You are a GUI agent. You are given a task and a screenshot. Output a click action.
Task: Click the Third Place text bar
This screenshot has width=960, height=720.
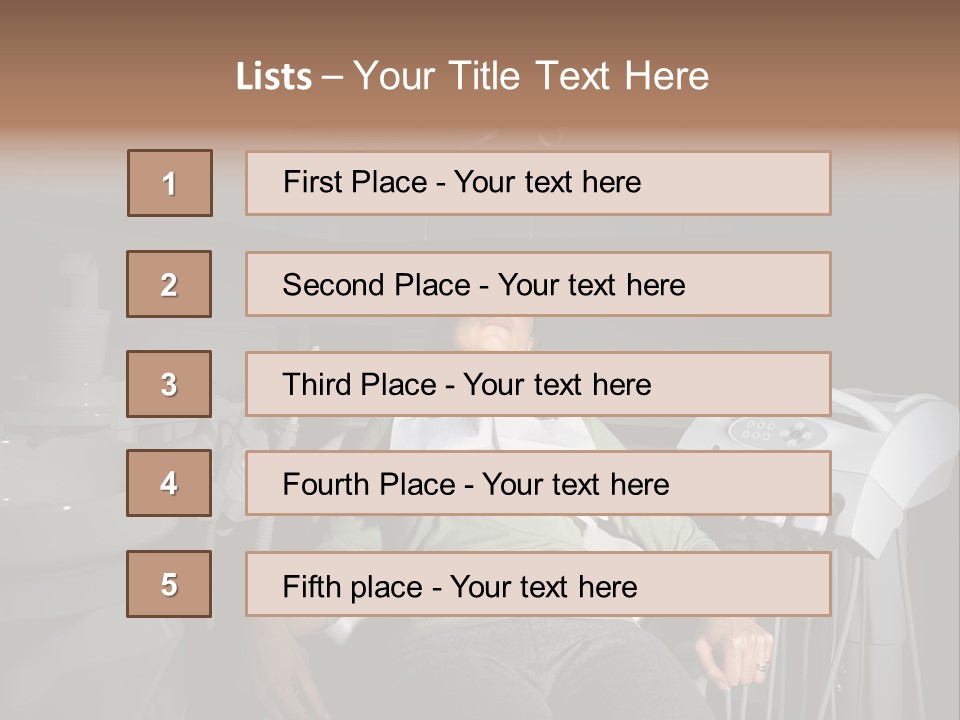click(538, 384)
